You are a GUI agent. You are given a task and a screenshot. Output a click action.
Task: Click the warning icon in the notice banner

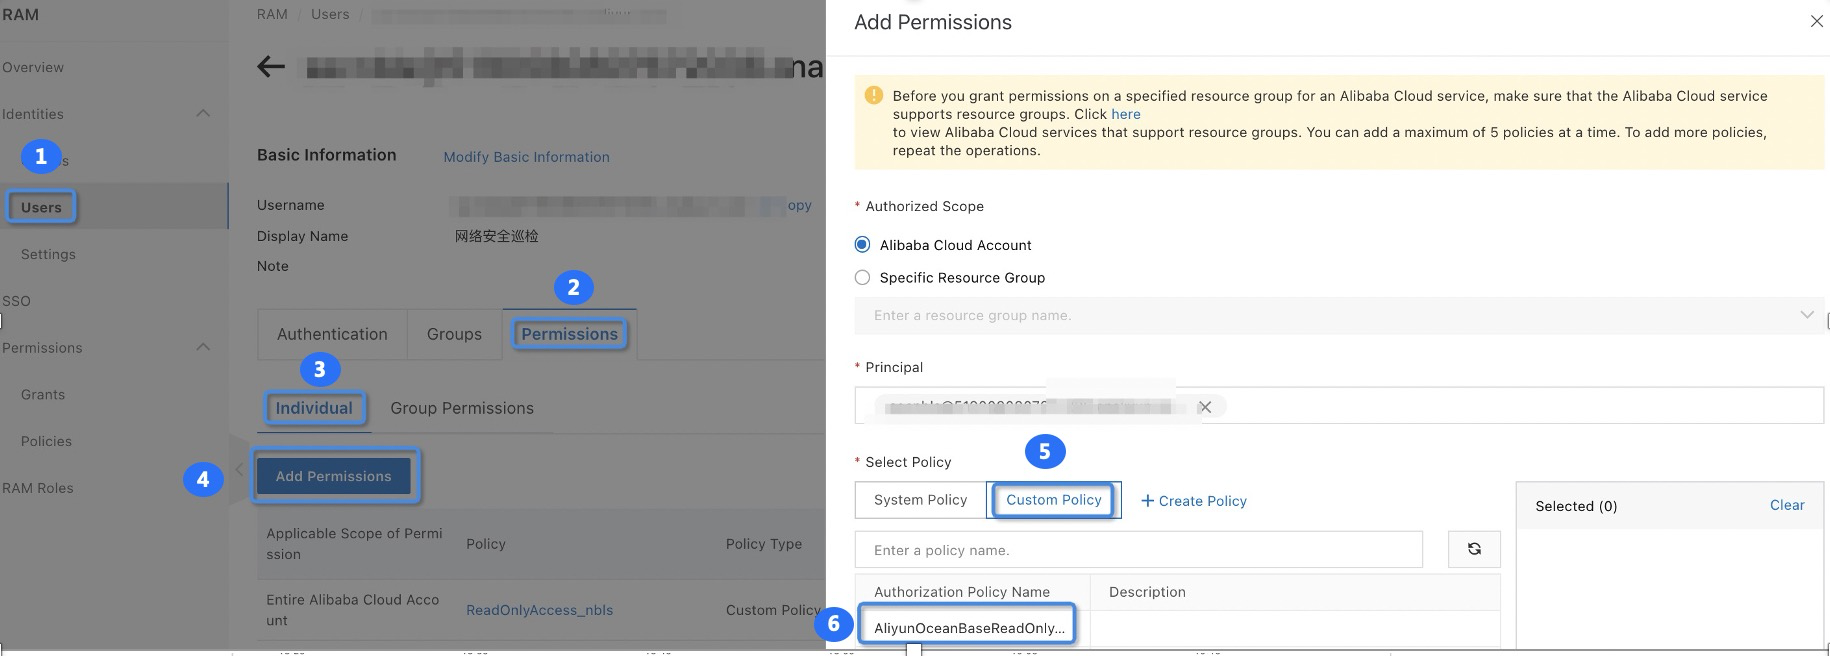coord(871,95)
